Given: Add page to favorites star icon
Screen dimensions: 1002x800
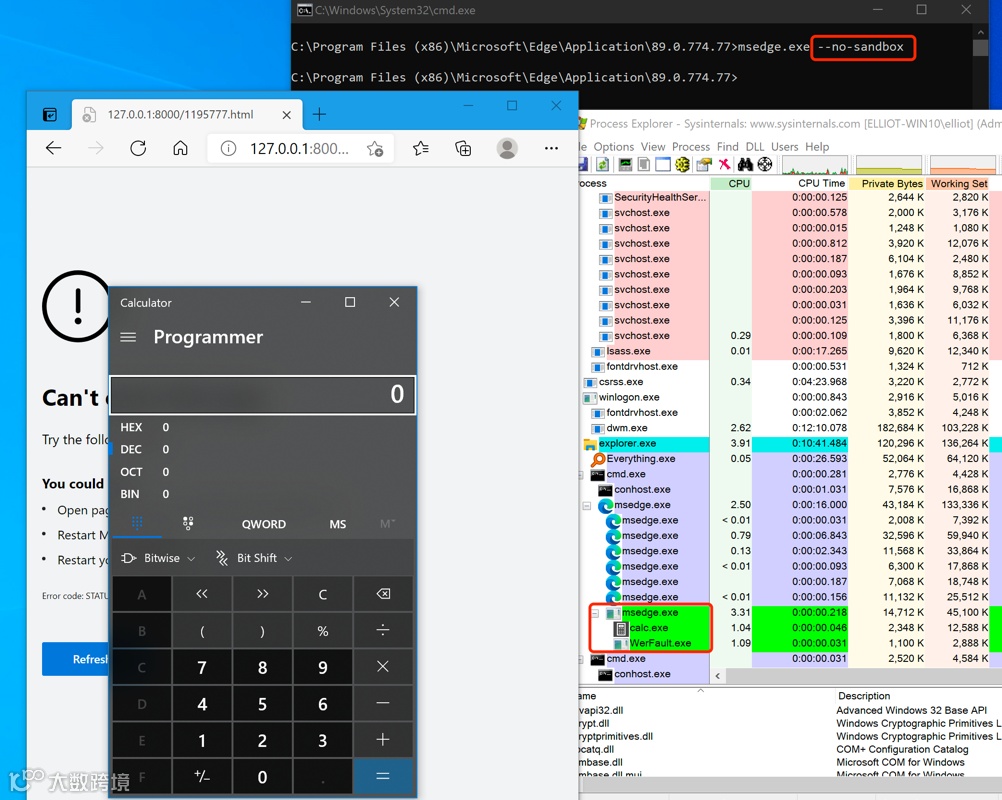Looking at the screenshot, I should (x=375, y=149).
